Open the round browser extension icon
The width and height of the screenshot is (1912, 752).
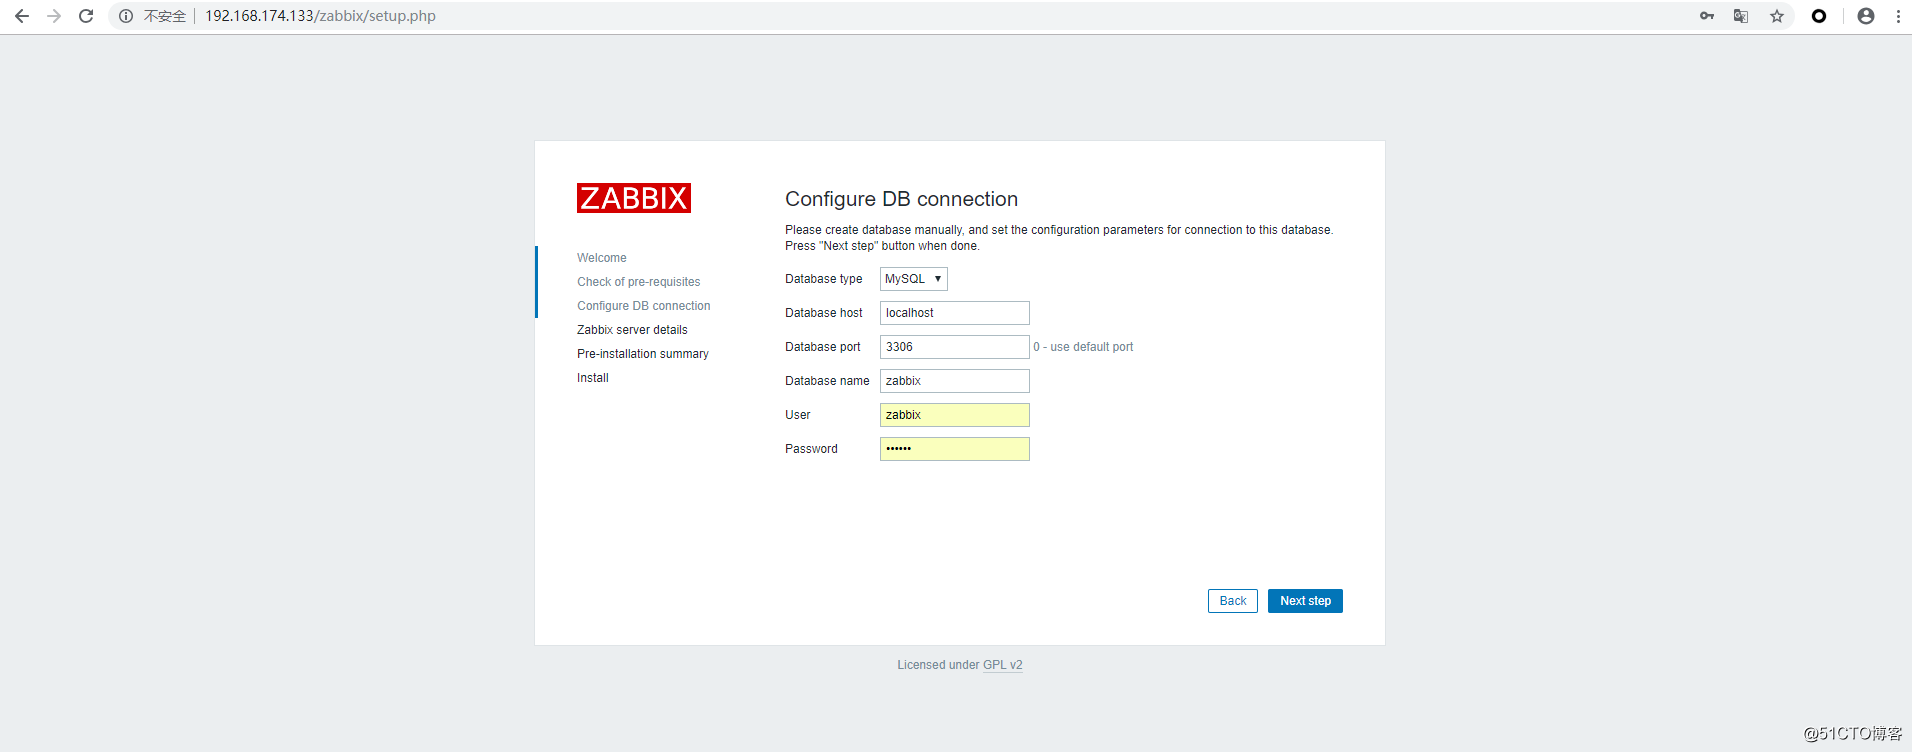pyautogui.click(x=1819, y=16)
